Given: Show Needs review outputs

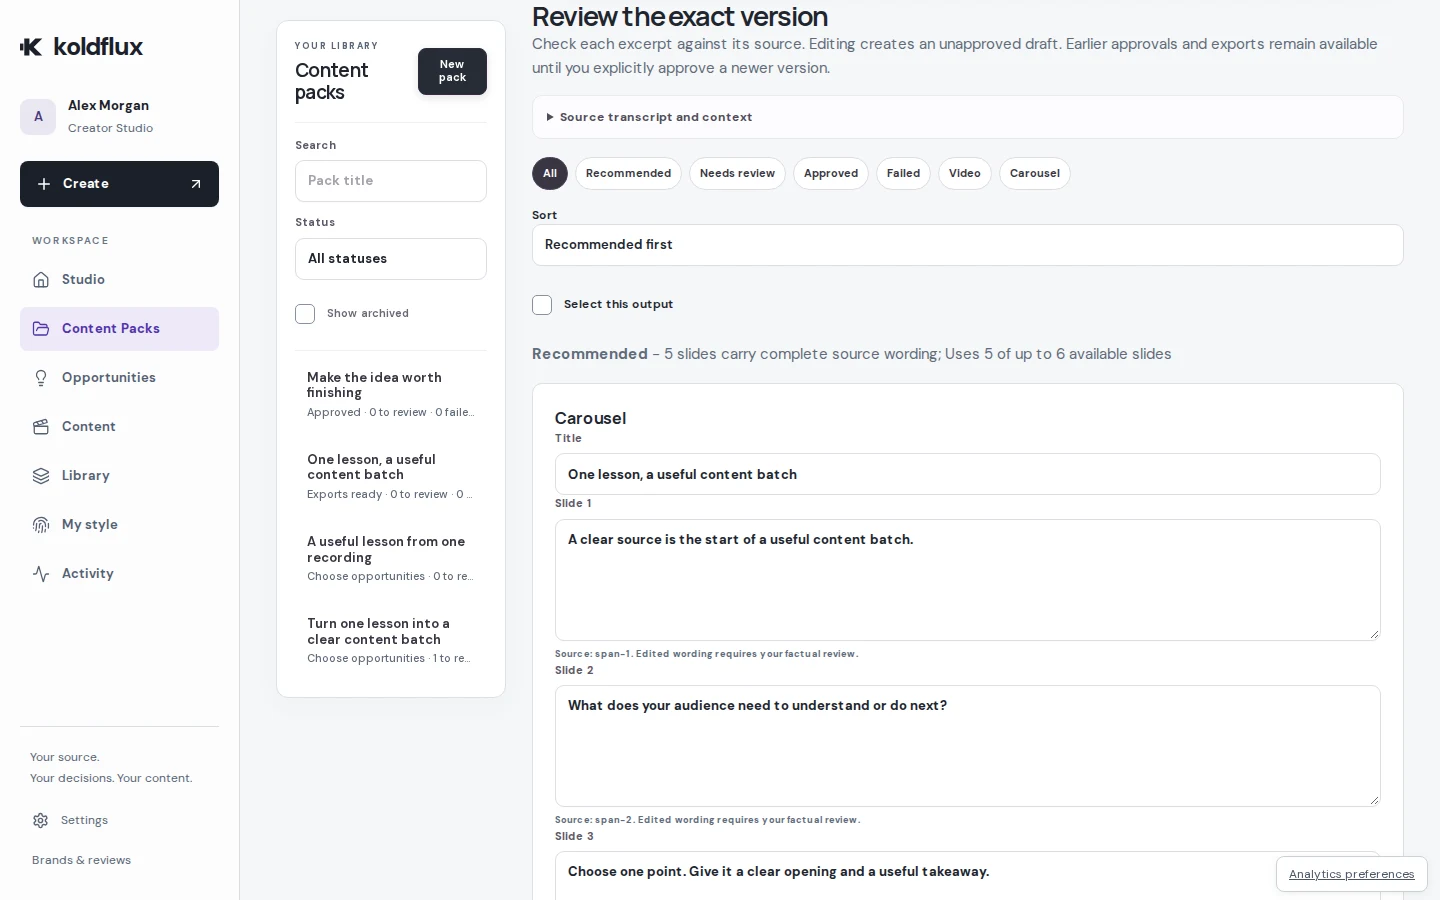Looking at the screenshot, I should point(737,173).
